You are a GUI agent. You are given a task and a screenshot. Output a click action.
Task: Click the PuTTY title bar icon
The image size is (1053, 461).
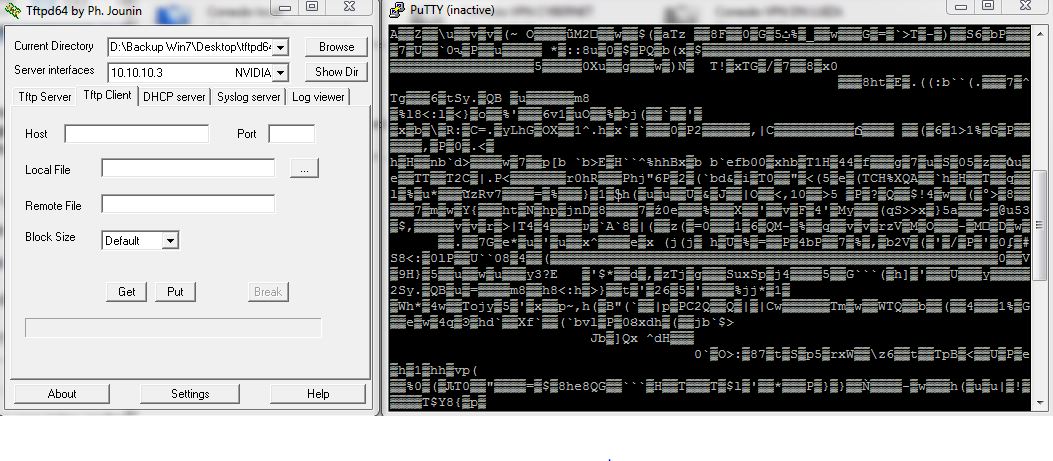(397, 10)
